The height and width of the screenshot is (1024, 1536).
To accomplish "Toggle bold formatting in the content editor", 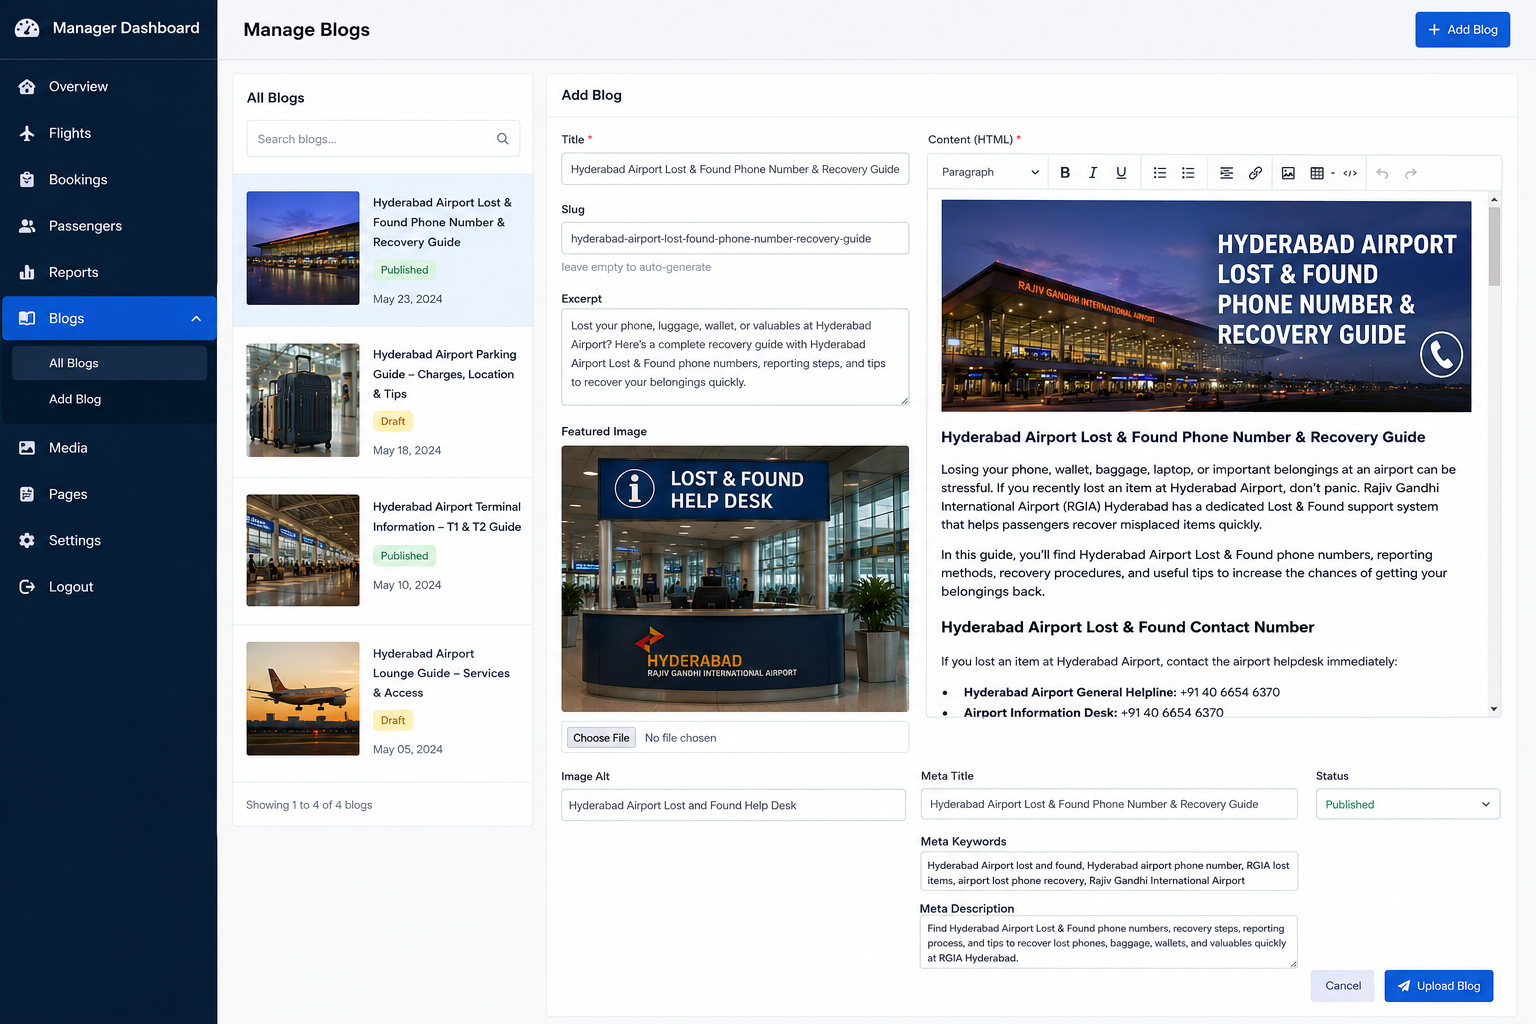I will tap(1065, 173).
